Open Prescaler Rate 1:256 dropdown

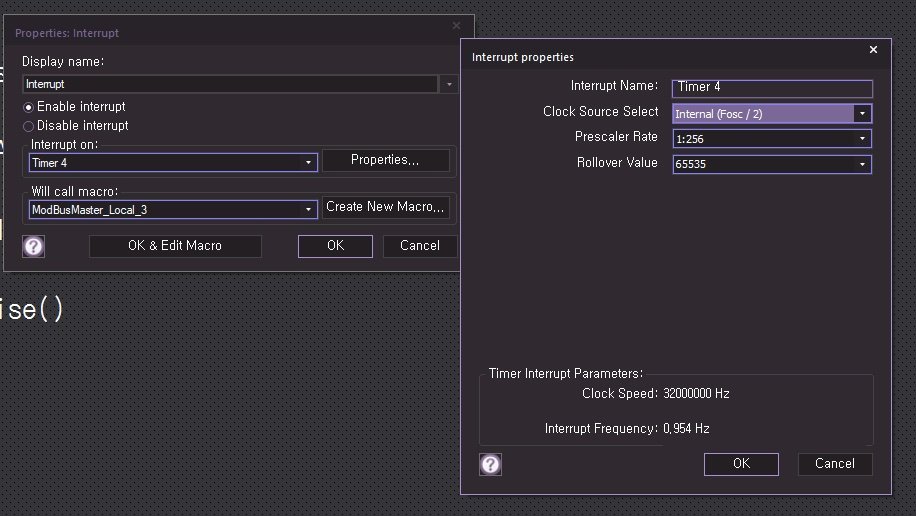(x=862, y=139)
